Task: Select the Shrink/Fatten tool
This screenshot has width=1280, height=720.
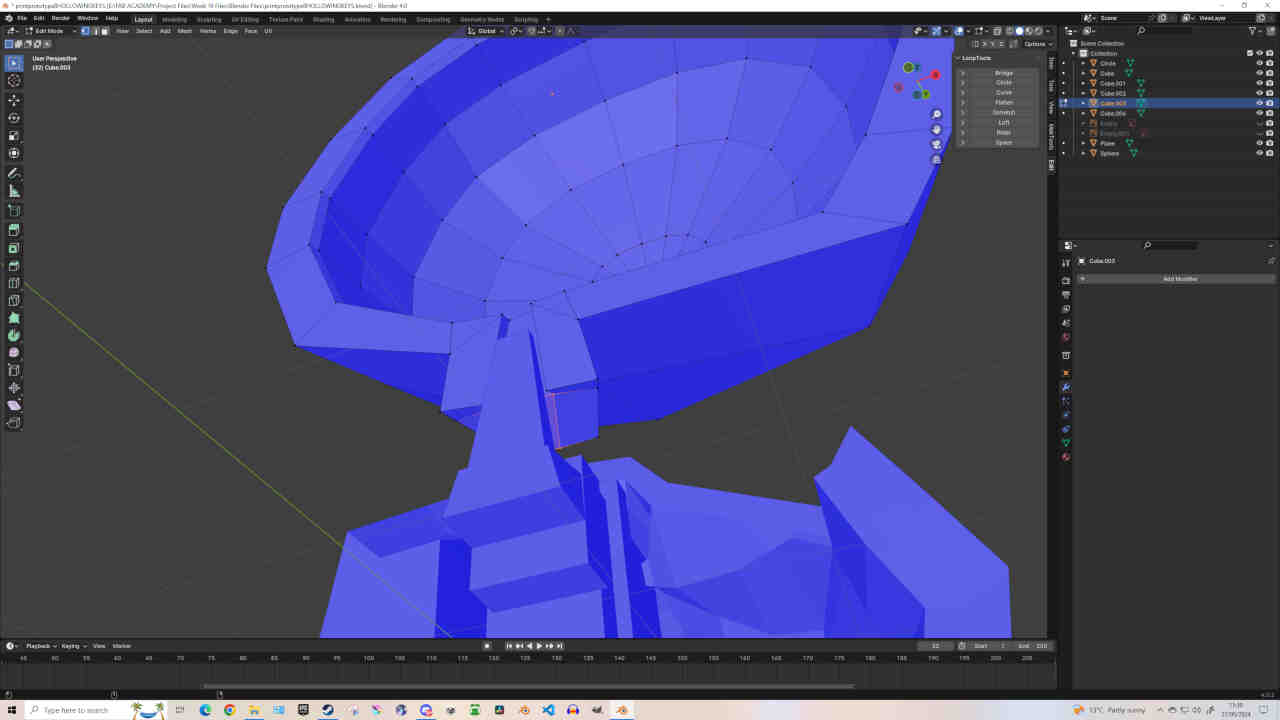Action: tap(14, 388)
